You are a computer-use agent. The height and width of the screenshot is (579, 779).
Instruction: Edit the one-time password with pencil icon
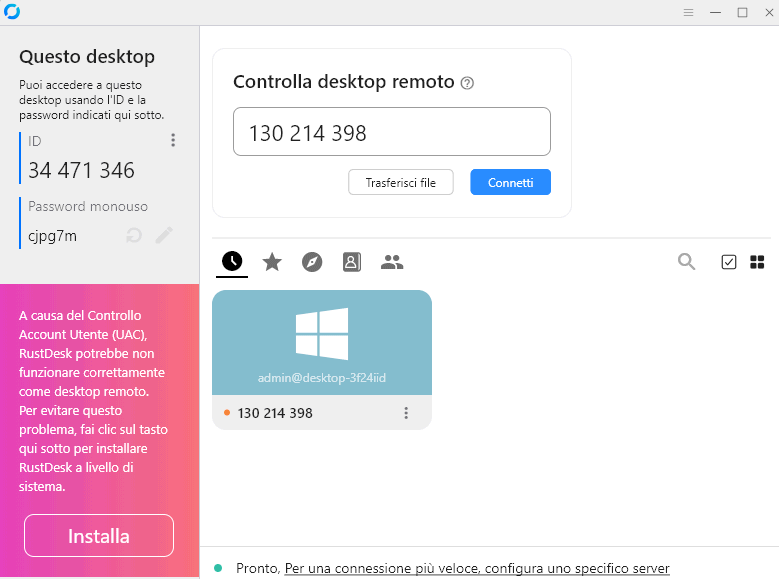pyautogui.click(x=164, y=235)
